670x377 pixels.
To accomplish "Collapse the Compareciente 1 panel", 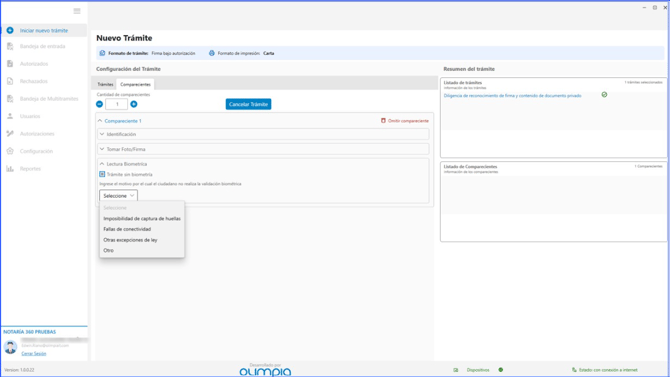I will click(100, 121).
